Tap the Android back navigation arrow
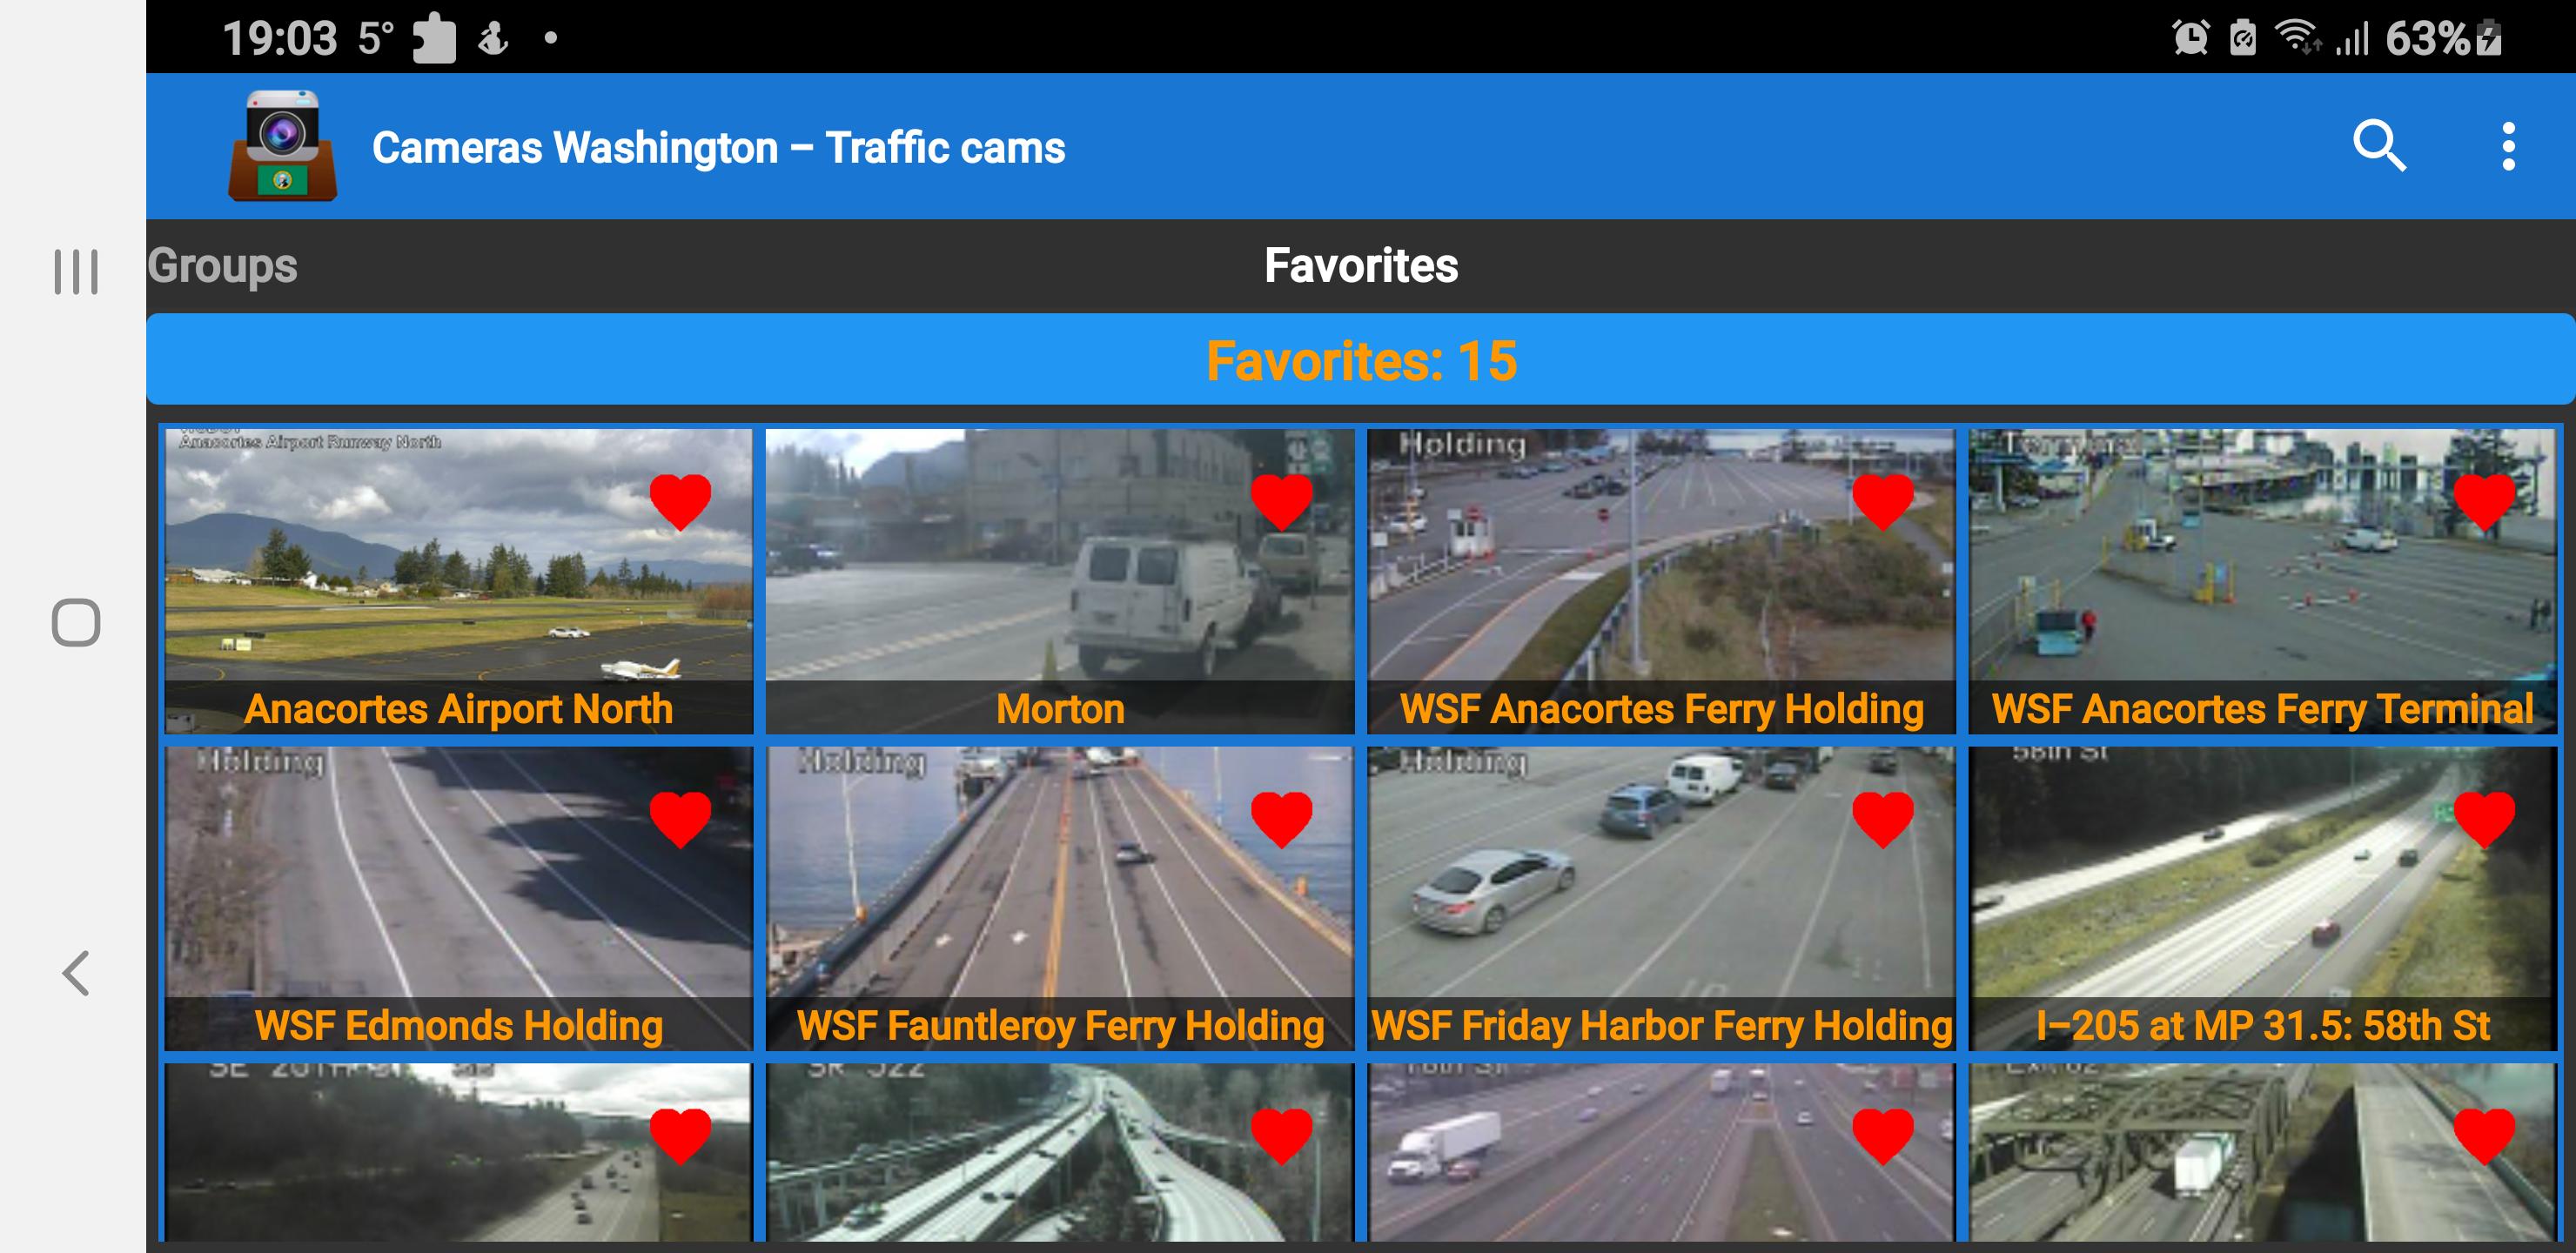The height and width of the screenshot is (1253, 2576). (76, 973)
